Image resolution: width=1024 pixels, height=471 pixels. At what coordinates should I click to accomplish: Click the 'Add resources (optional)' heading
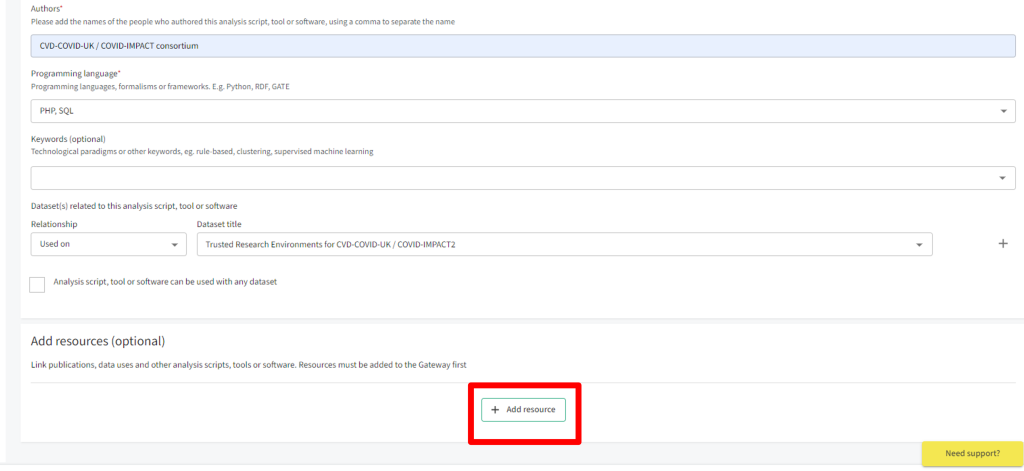[x=98, y=342]
